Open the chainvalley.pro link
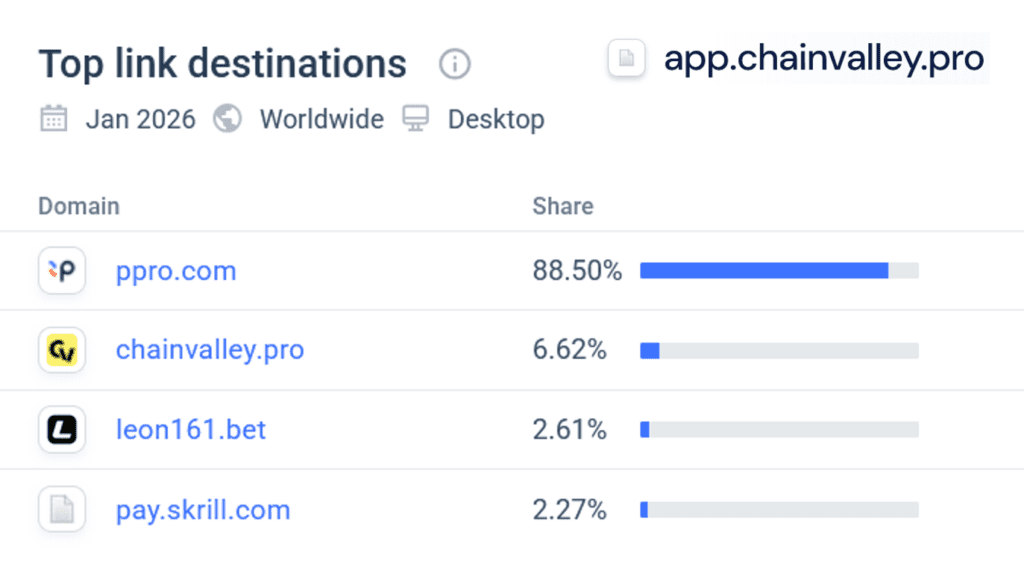This screenshot has height=579, width=1024. [209, 350]
